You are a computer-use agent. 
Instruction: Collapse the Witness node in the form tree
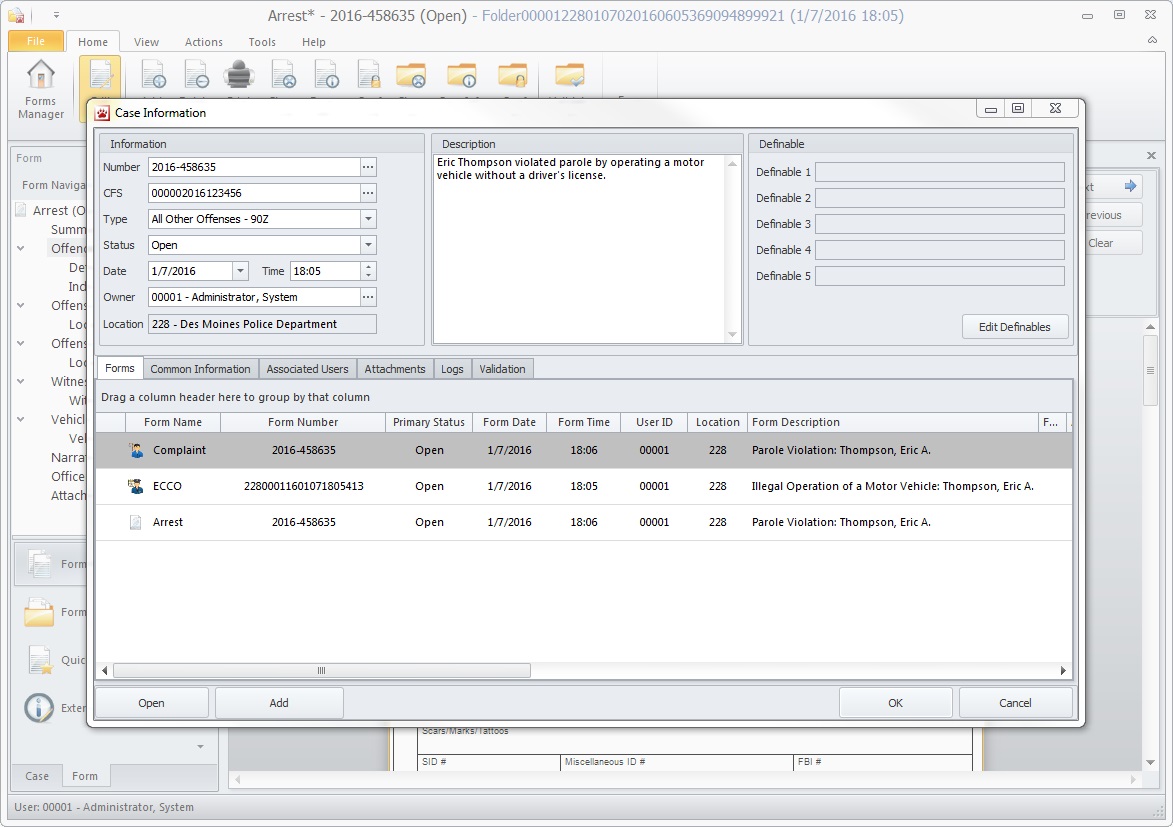pyautogui.click(x=21, y=381)
